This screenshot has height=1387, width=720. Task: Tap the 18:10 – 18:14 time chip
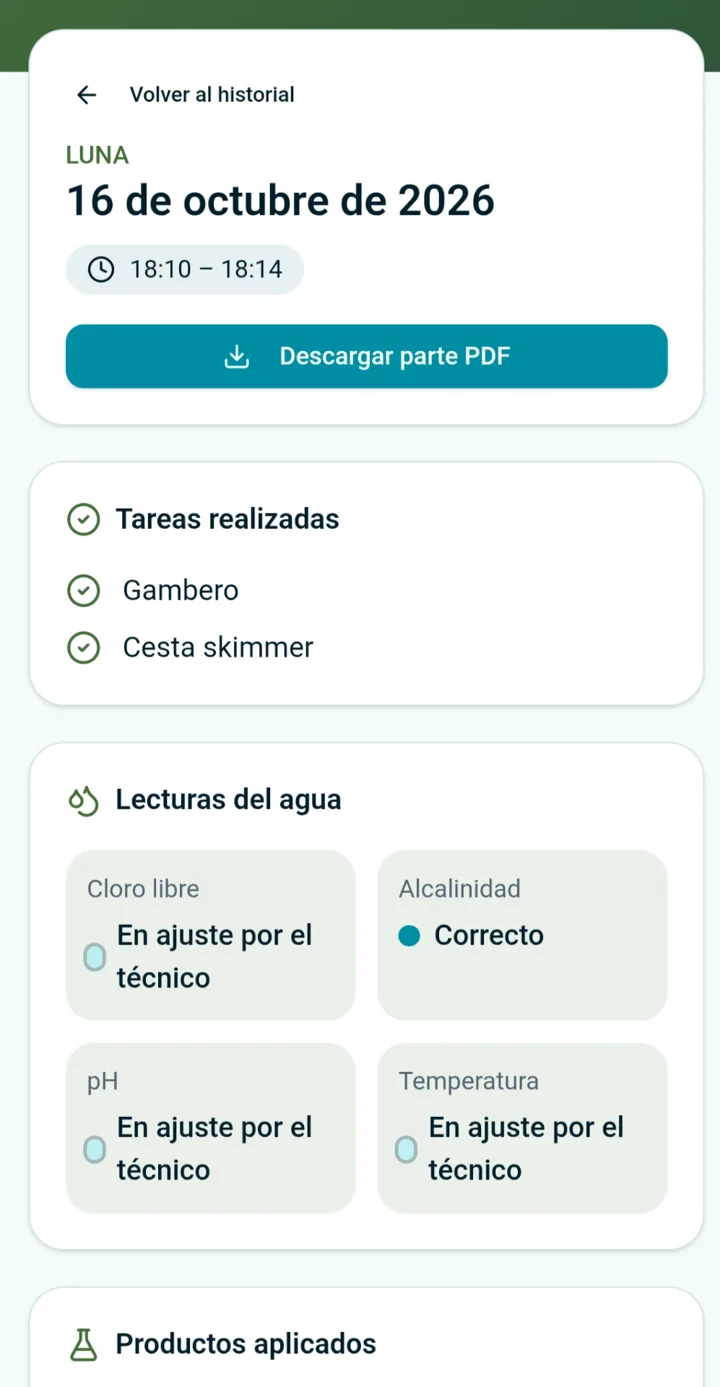(185, 269)
